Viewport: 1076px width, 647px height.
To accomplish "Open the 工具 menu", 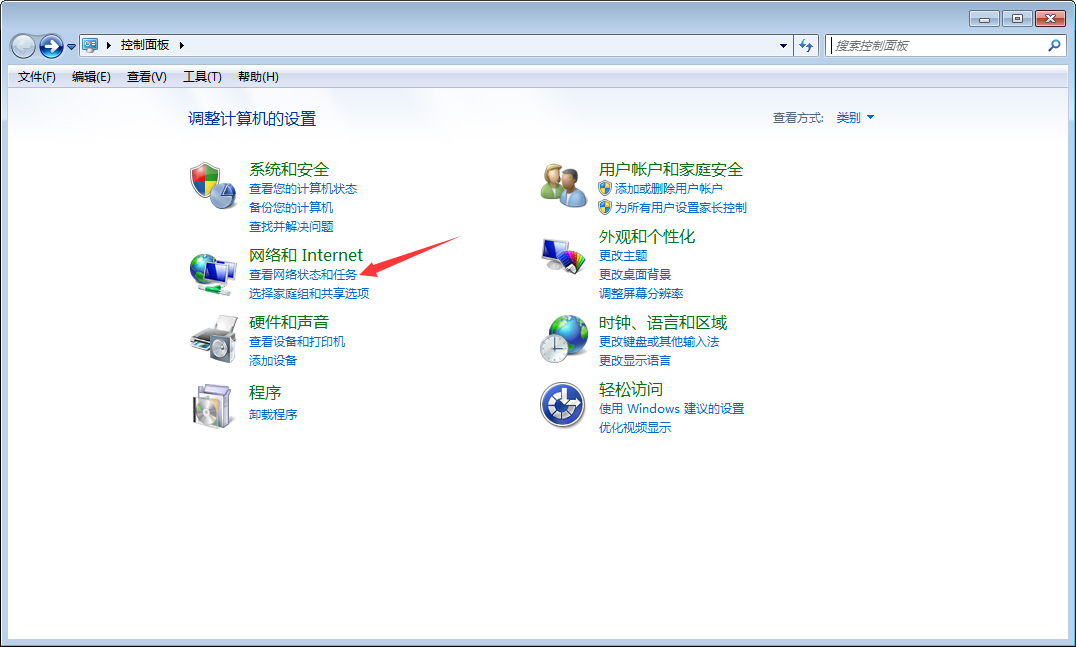I will [x=202, y=76].
